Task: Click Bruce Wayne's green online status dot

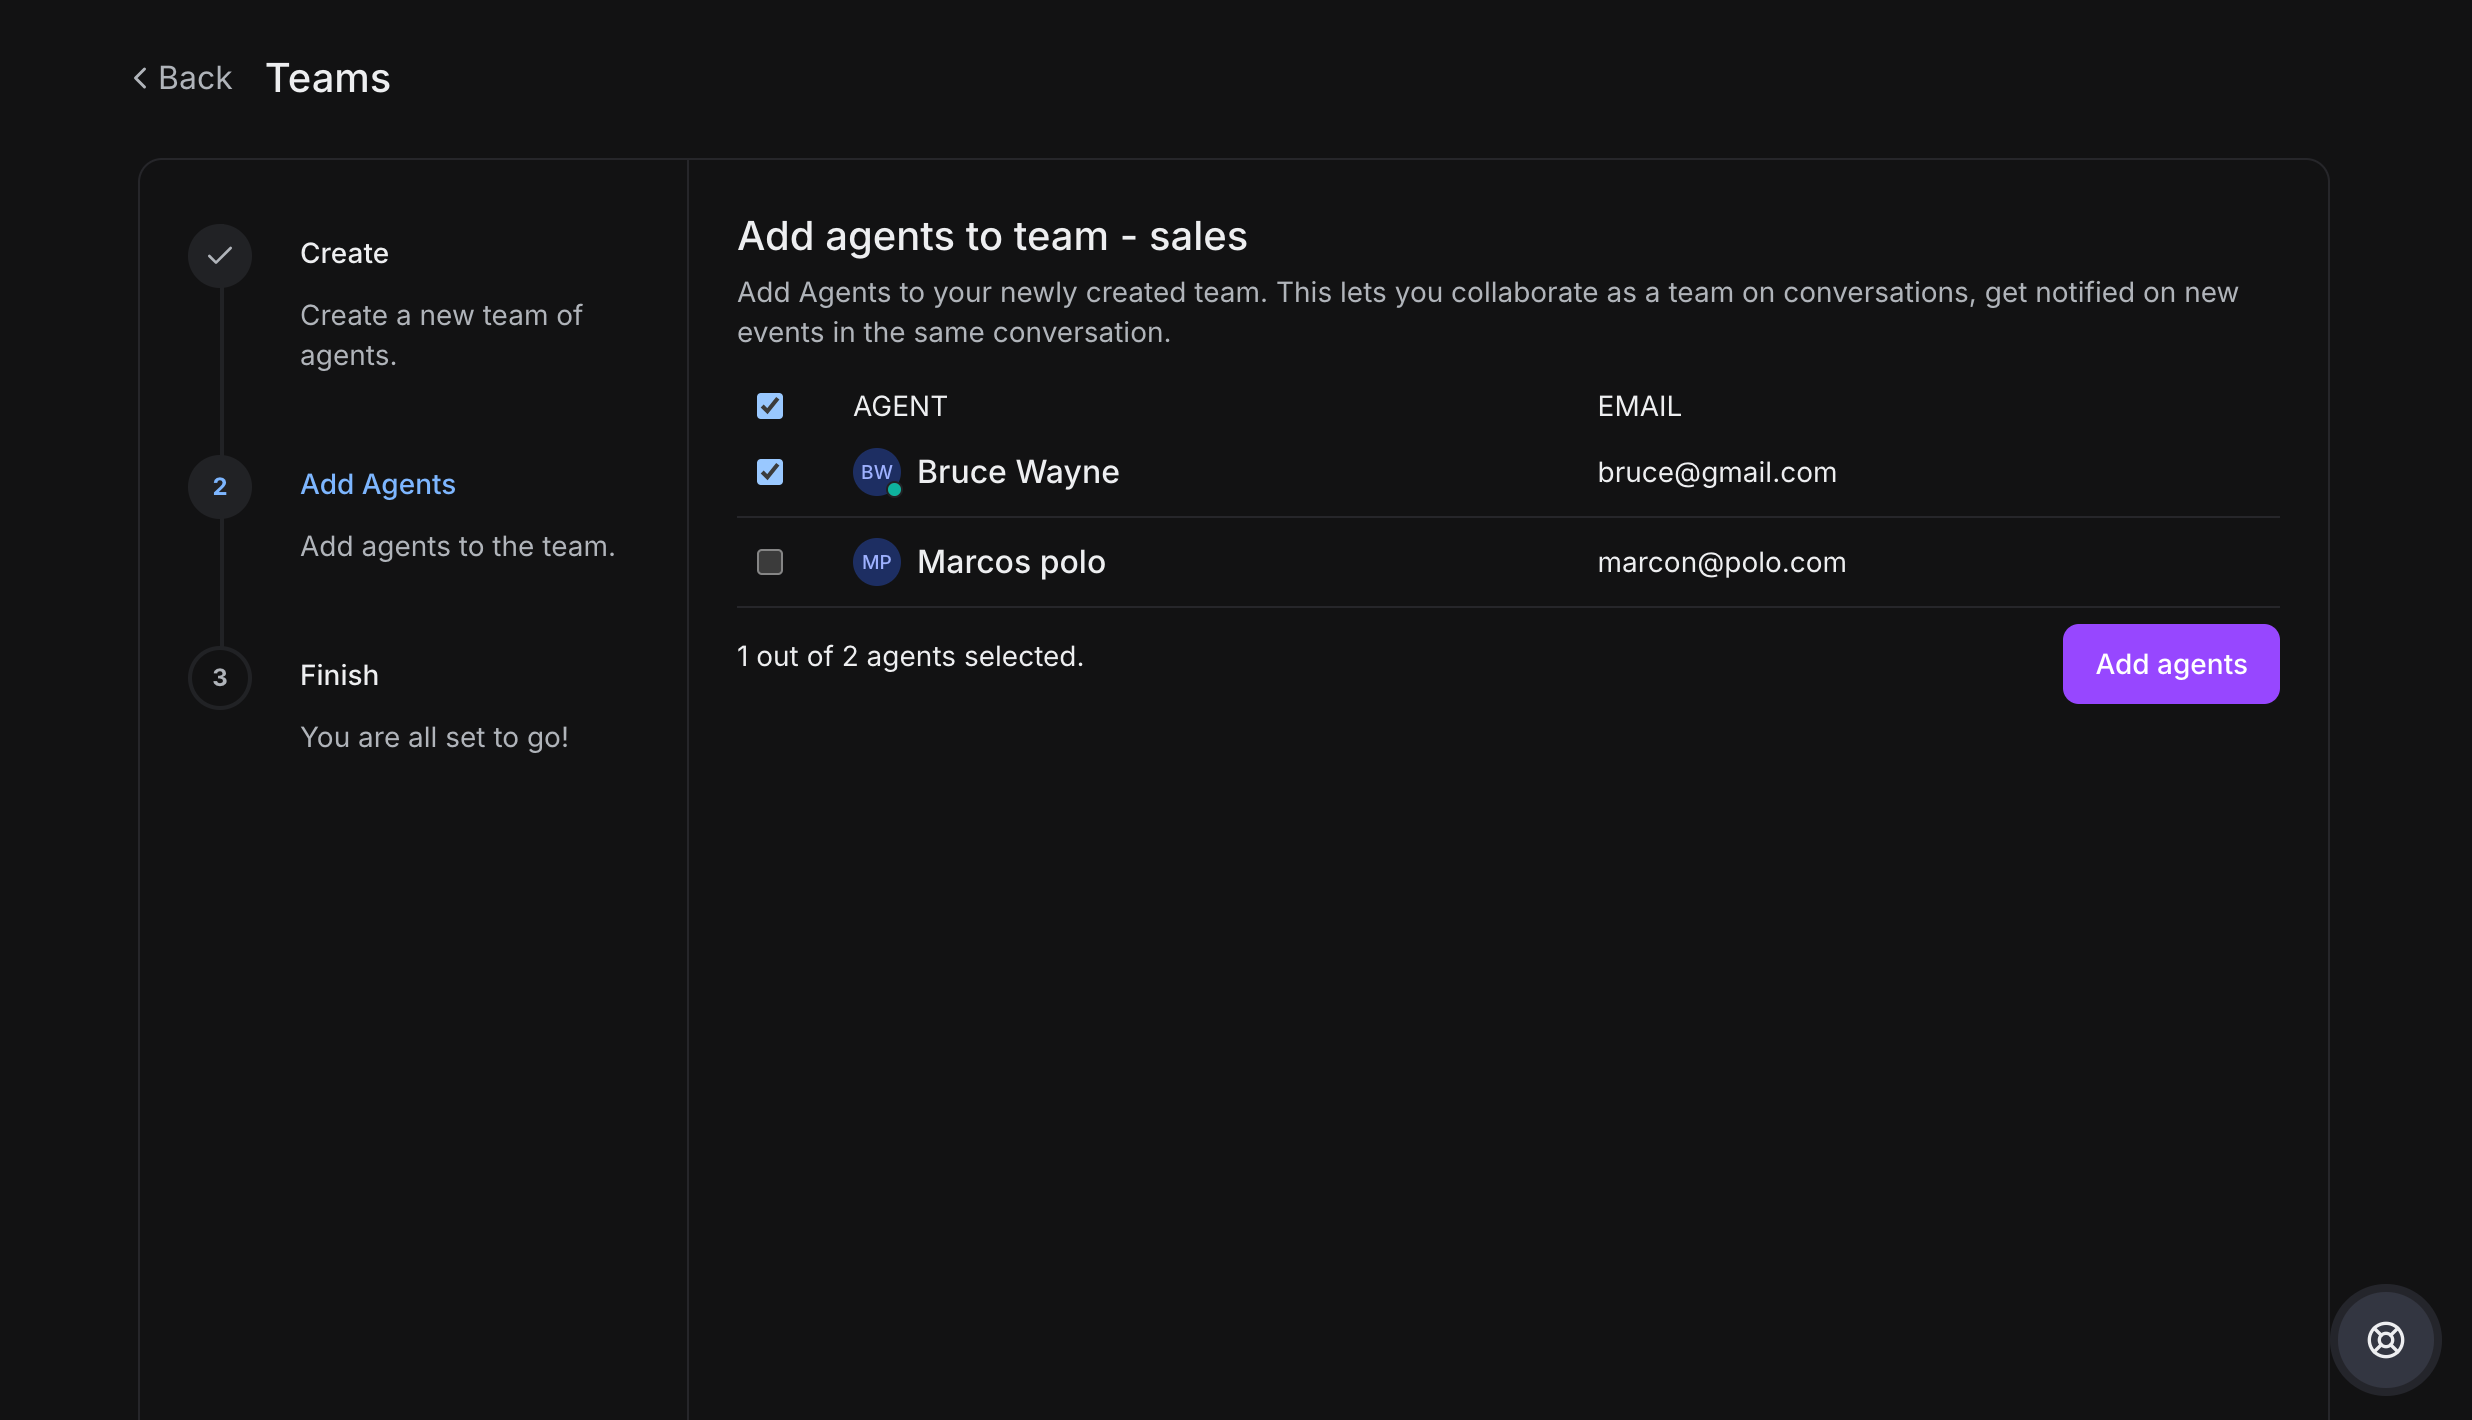Action: [x=895, y=490]
